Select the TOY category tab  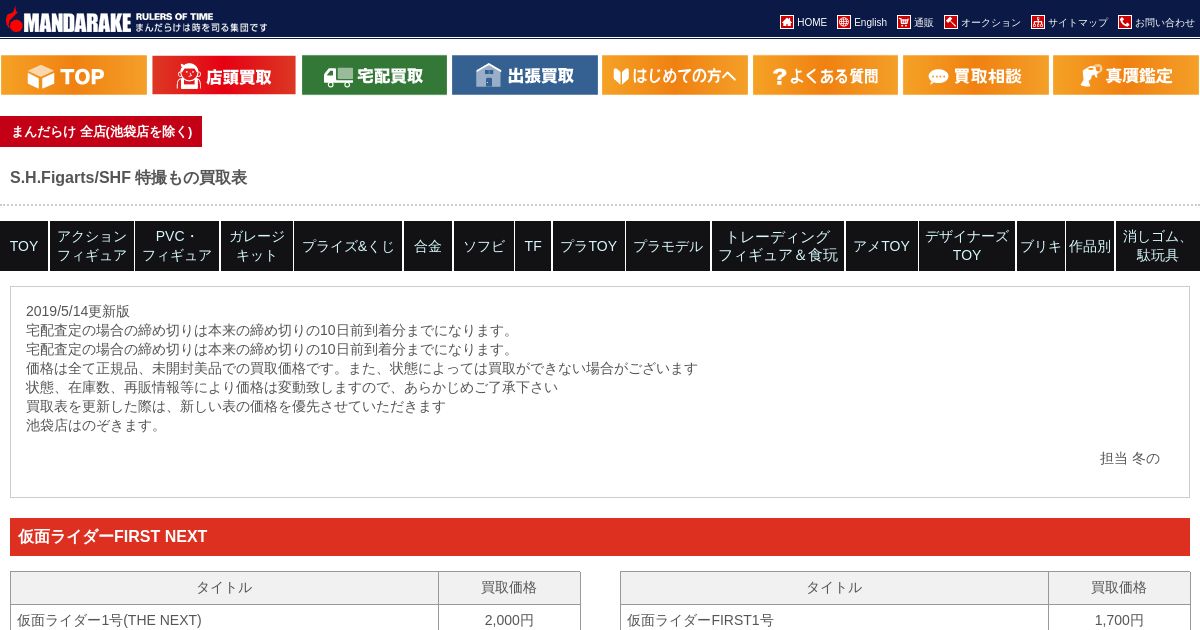(x=24, y=246)
